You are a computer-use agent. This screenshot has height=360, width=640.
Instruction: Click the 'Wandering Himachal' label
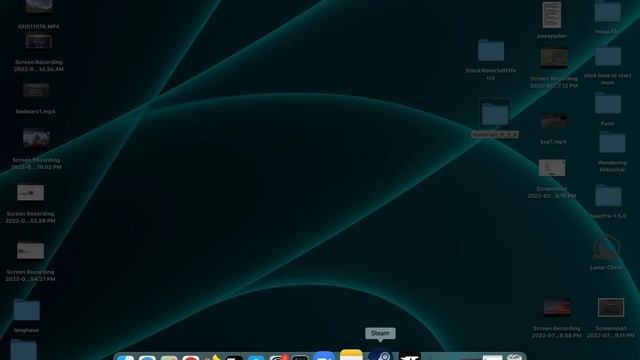tap(612, 166)
